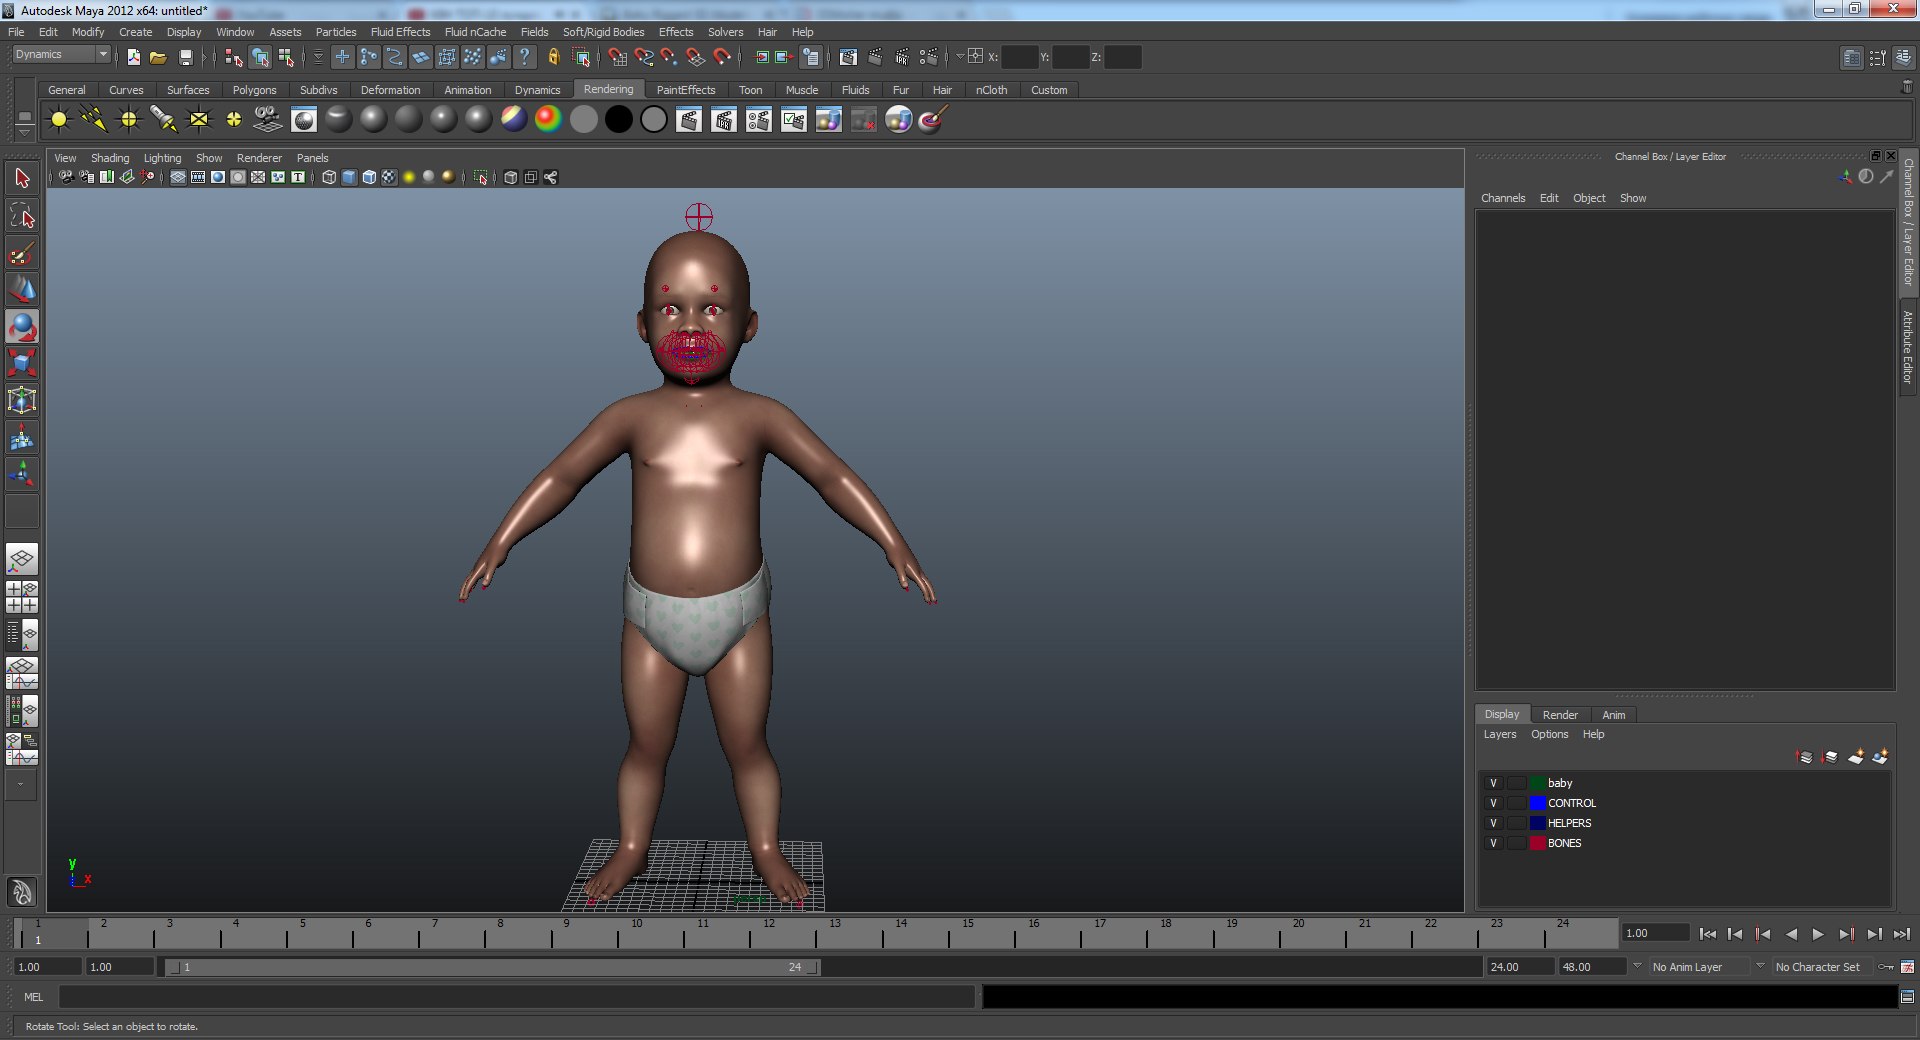Pick the Paint Selection tool
Screen dimensions: 1920x1040
(x=22, y=253)
